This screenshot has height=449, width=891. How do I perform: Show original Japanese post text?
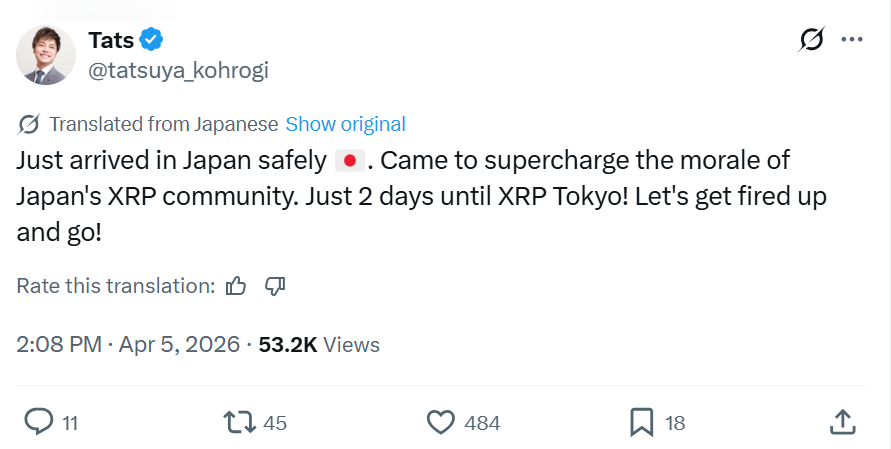point(345,125)
